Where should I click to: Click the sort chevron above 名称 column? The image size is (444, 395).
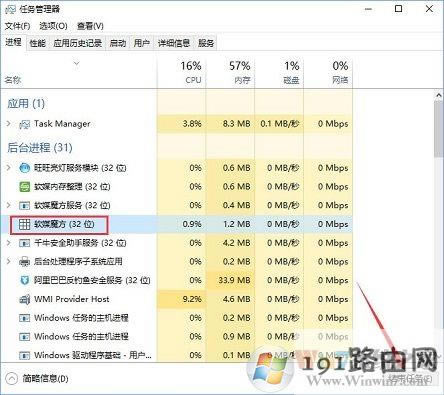pyautogui.click(x=77, y=63)
